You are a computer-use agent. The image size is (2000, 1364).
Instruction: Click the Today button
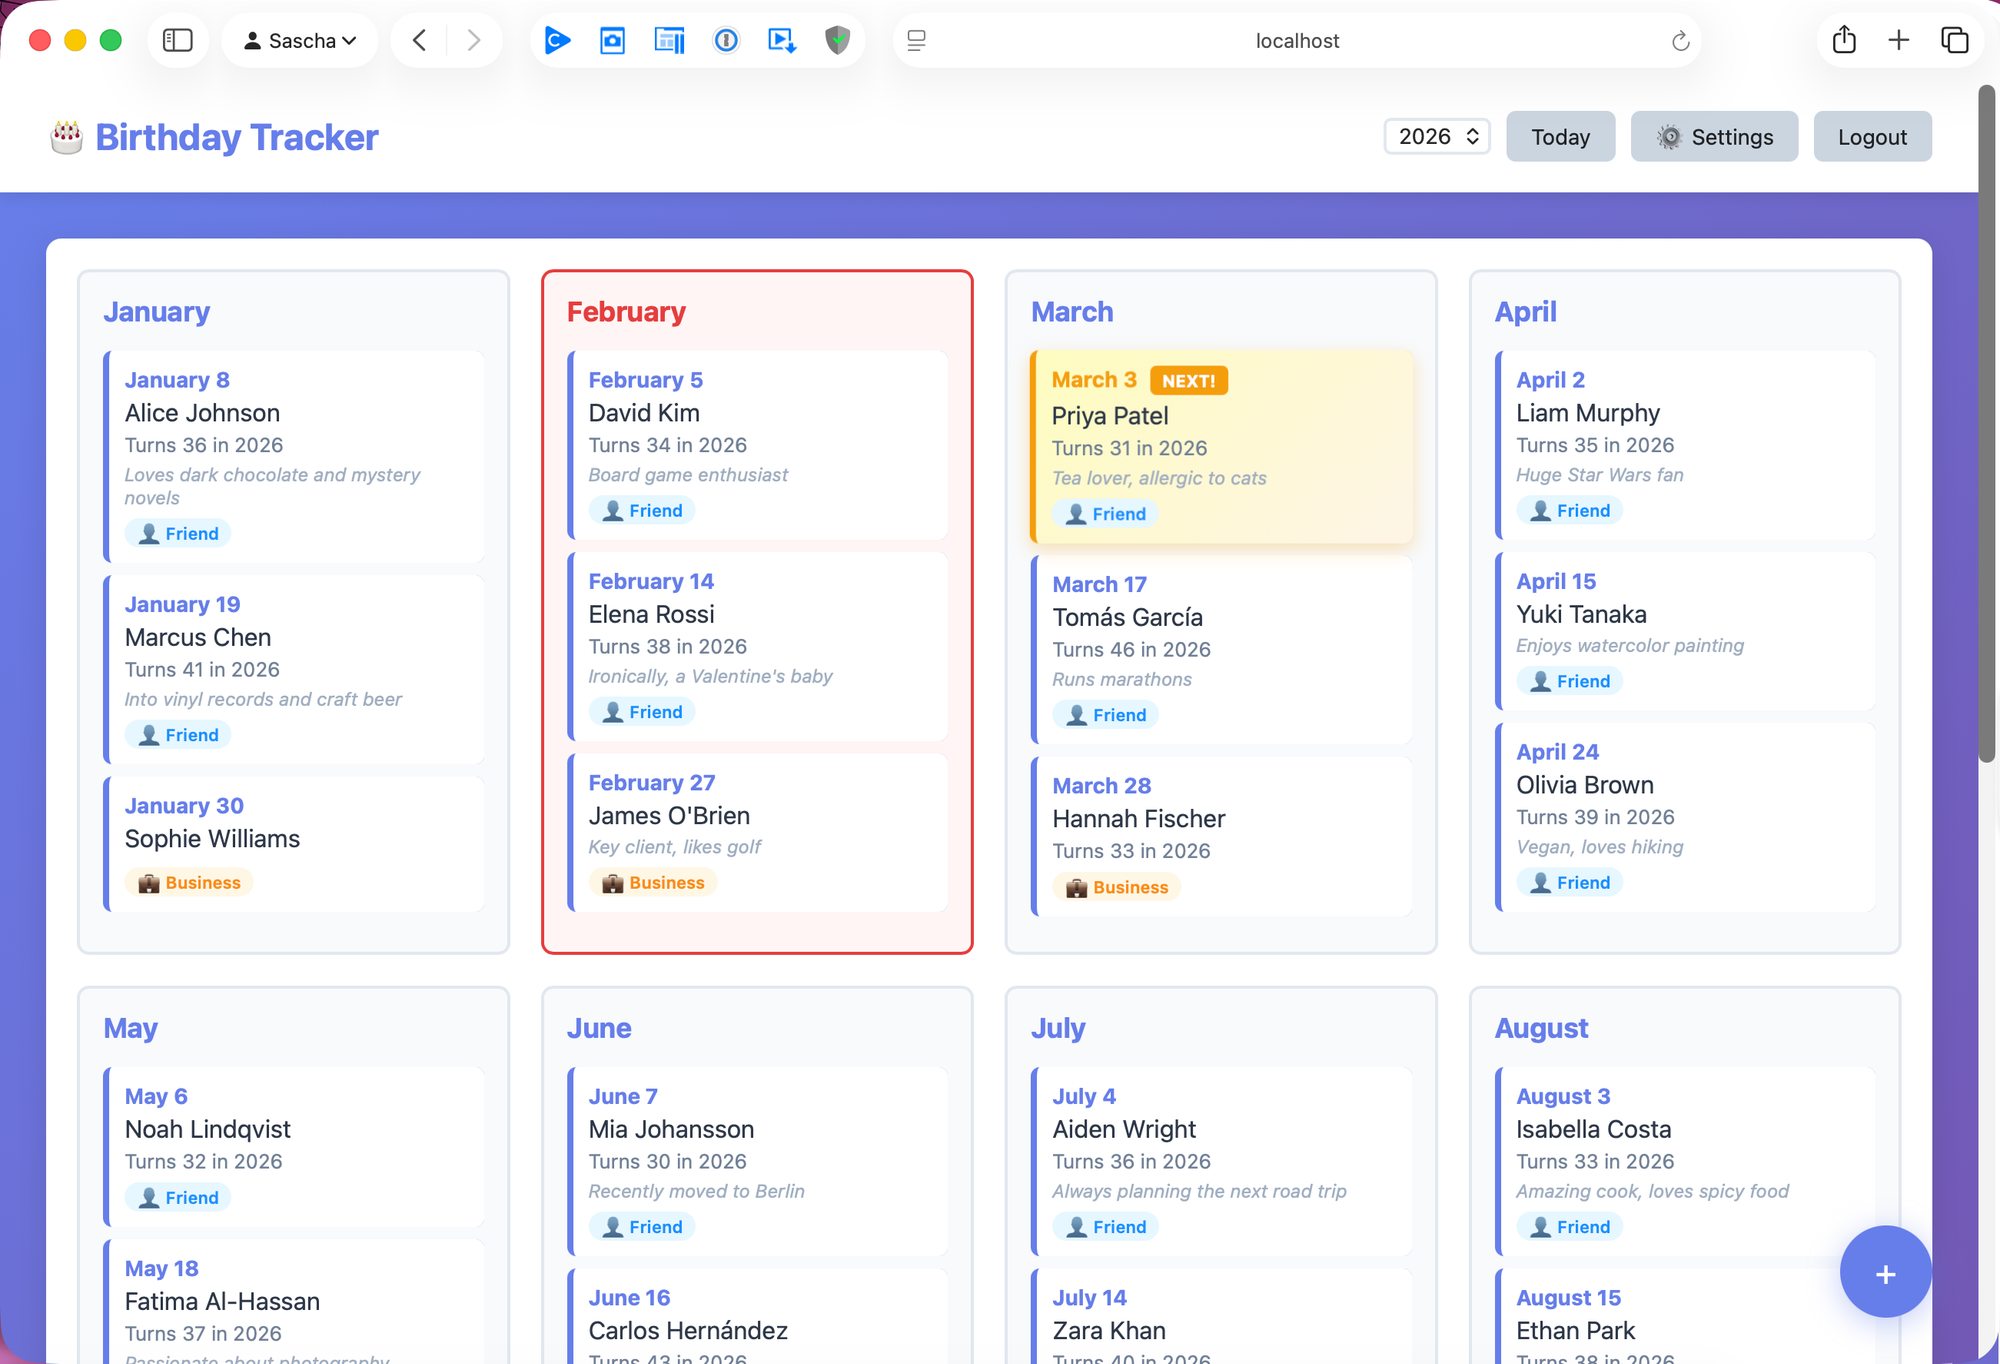pyautogui.click(x=1560, y=136)
